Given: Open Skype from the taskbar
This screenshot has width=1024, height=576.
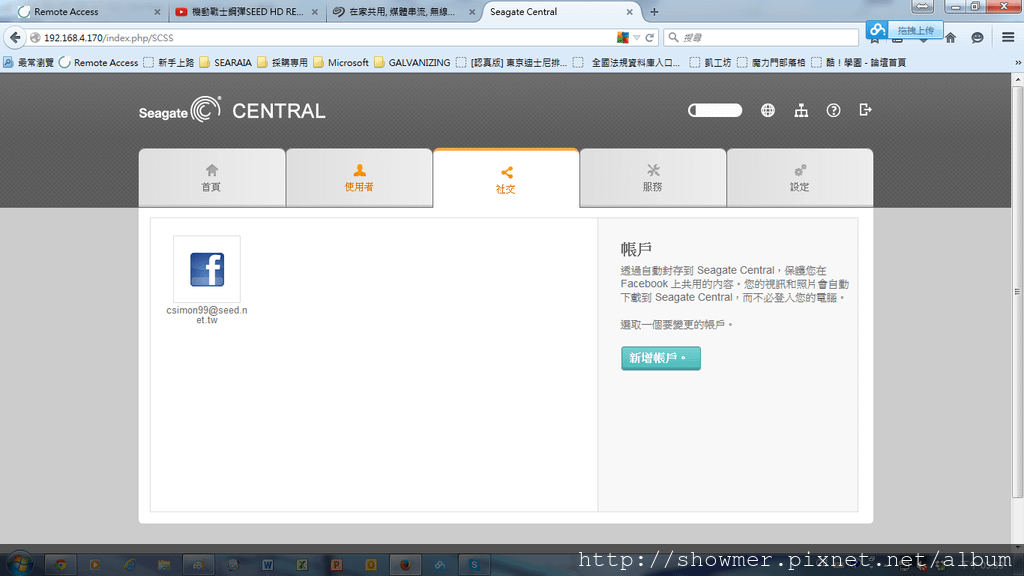Looking at the screenshot, I should 475,565.
